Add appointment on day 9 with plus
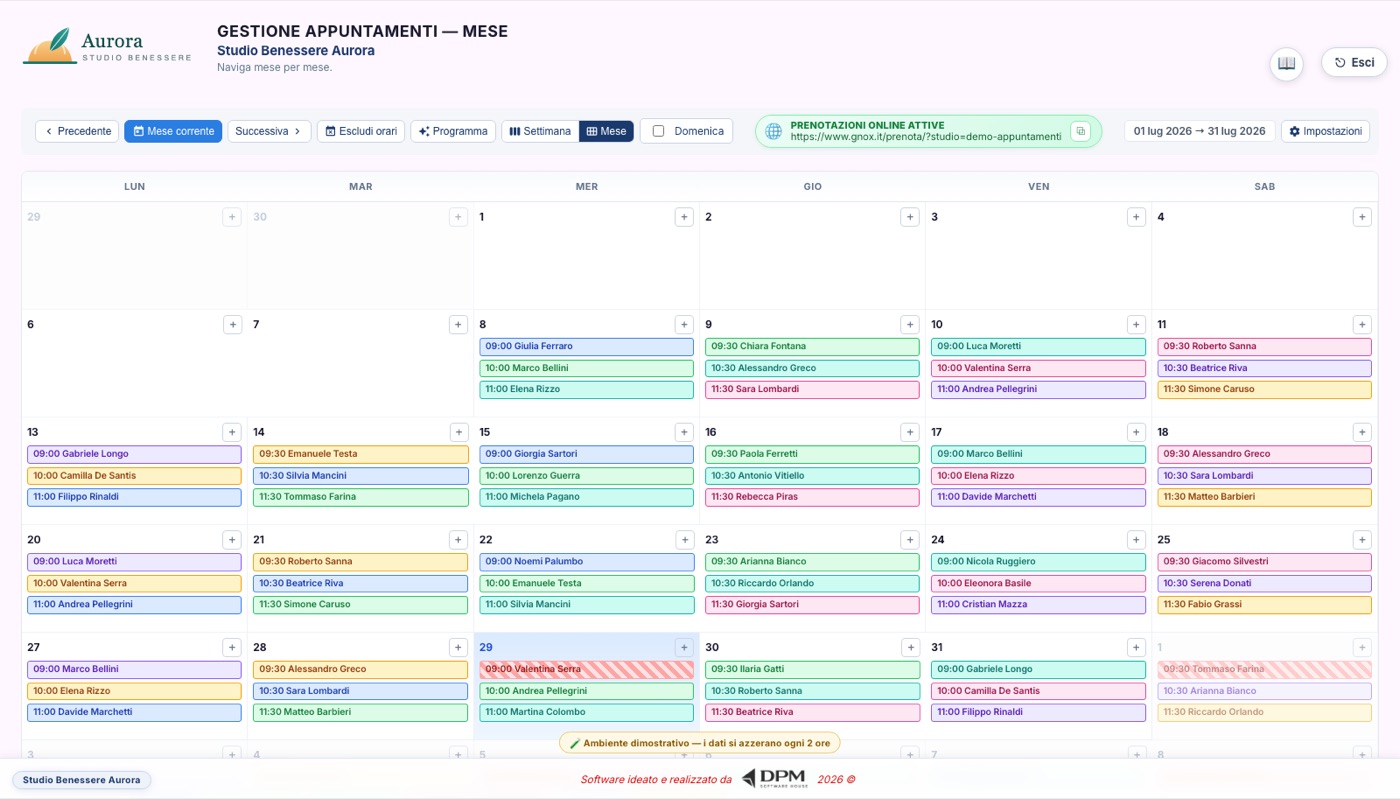This screenshot has width=1400, height=799. click(x=910, y=324)
